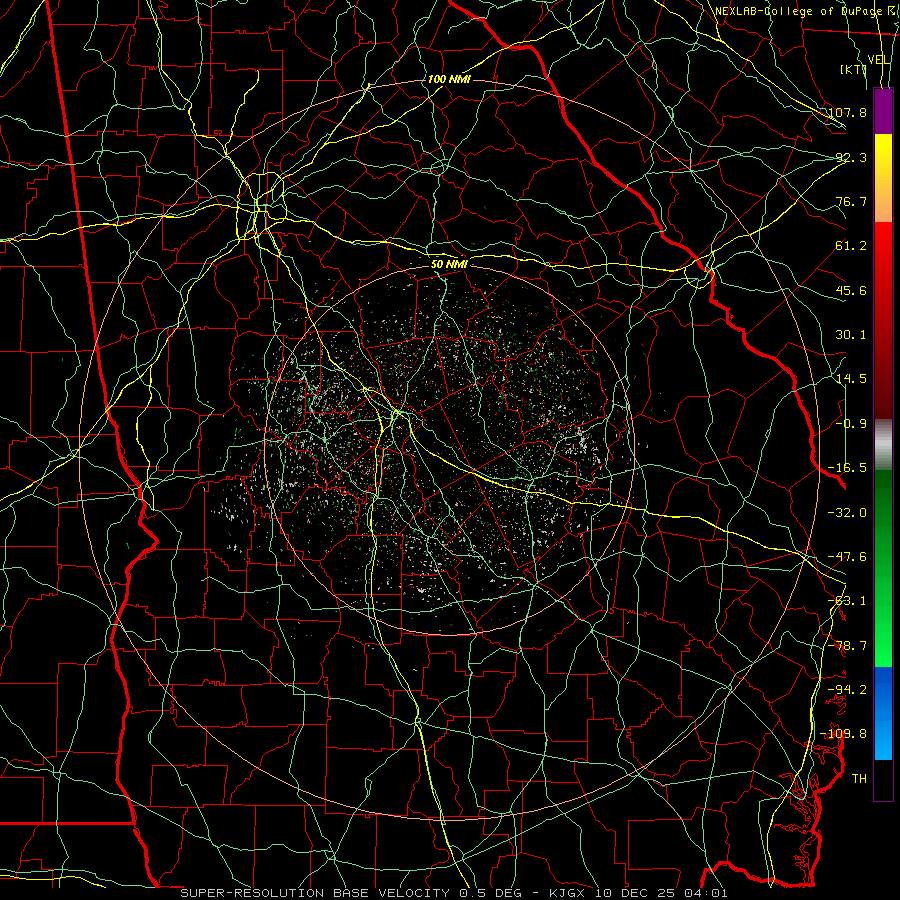Click the -47.6 legend value
The height and width of the screenshot is (900, 900).
coord(847,557)
